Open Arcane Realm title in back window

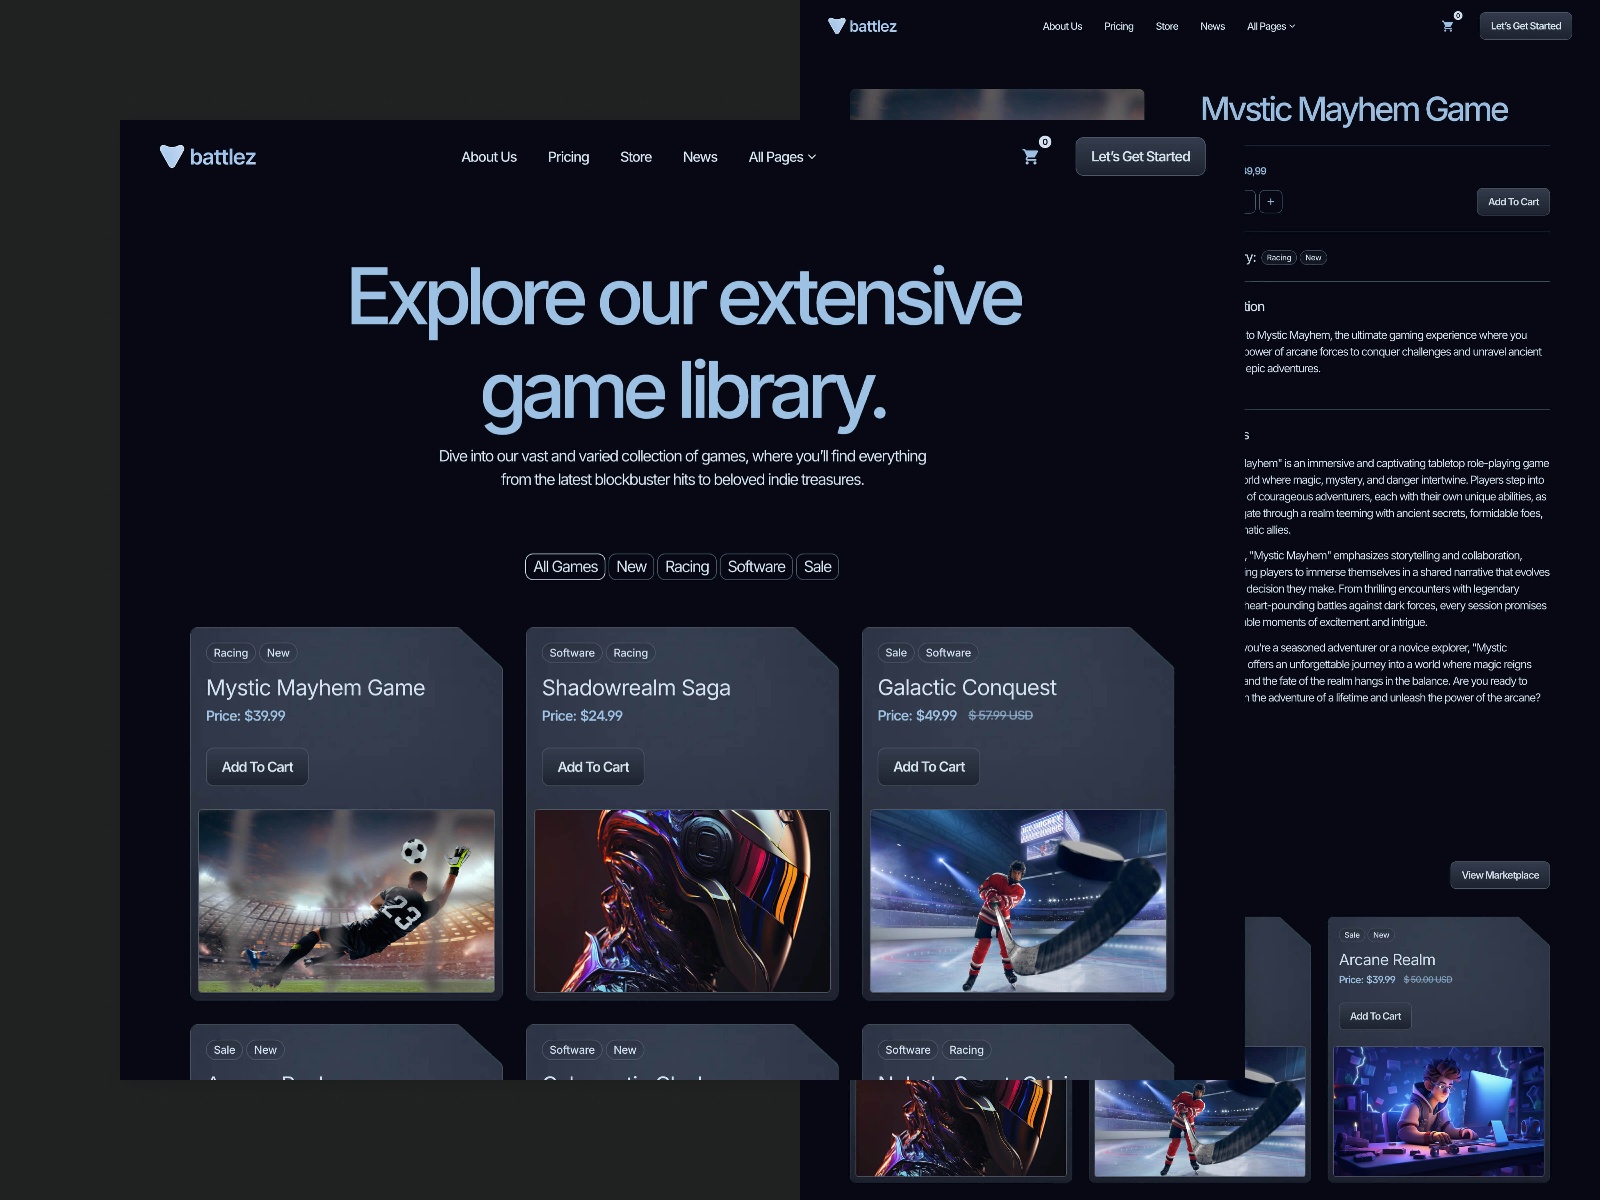(1387, 960)
